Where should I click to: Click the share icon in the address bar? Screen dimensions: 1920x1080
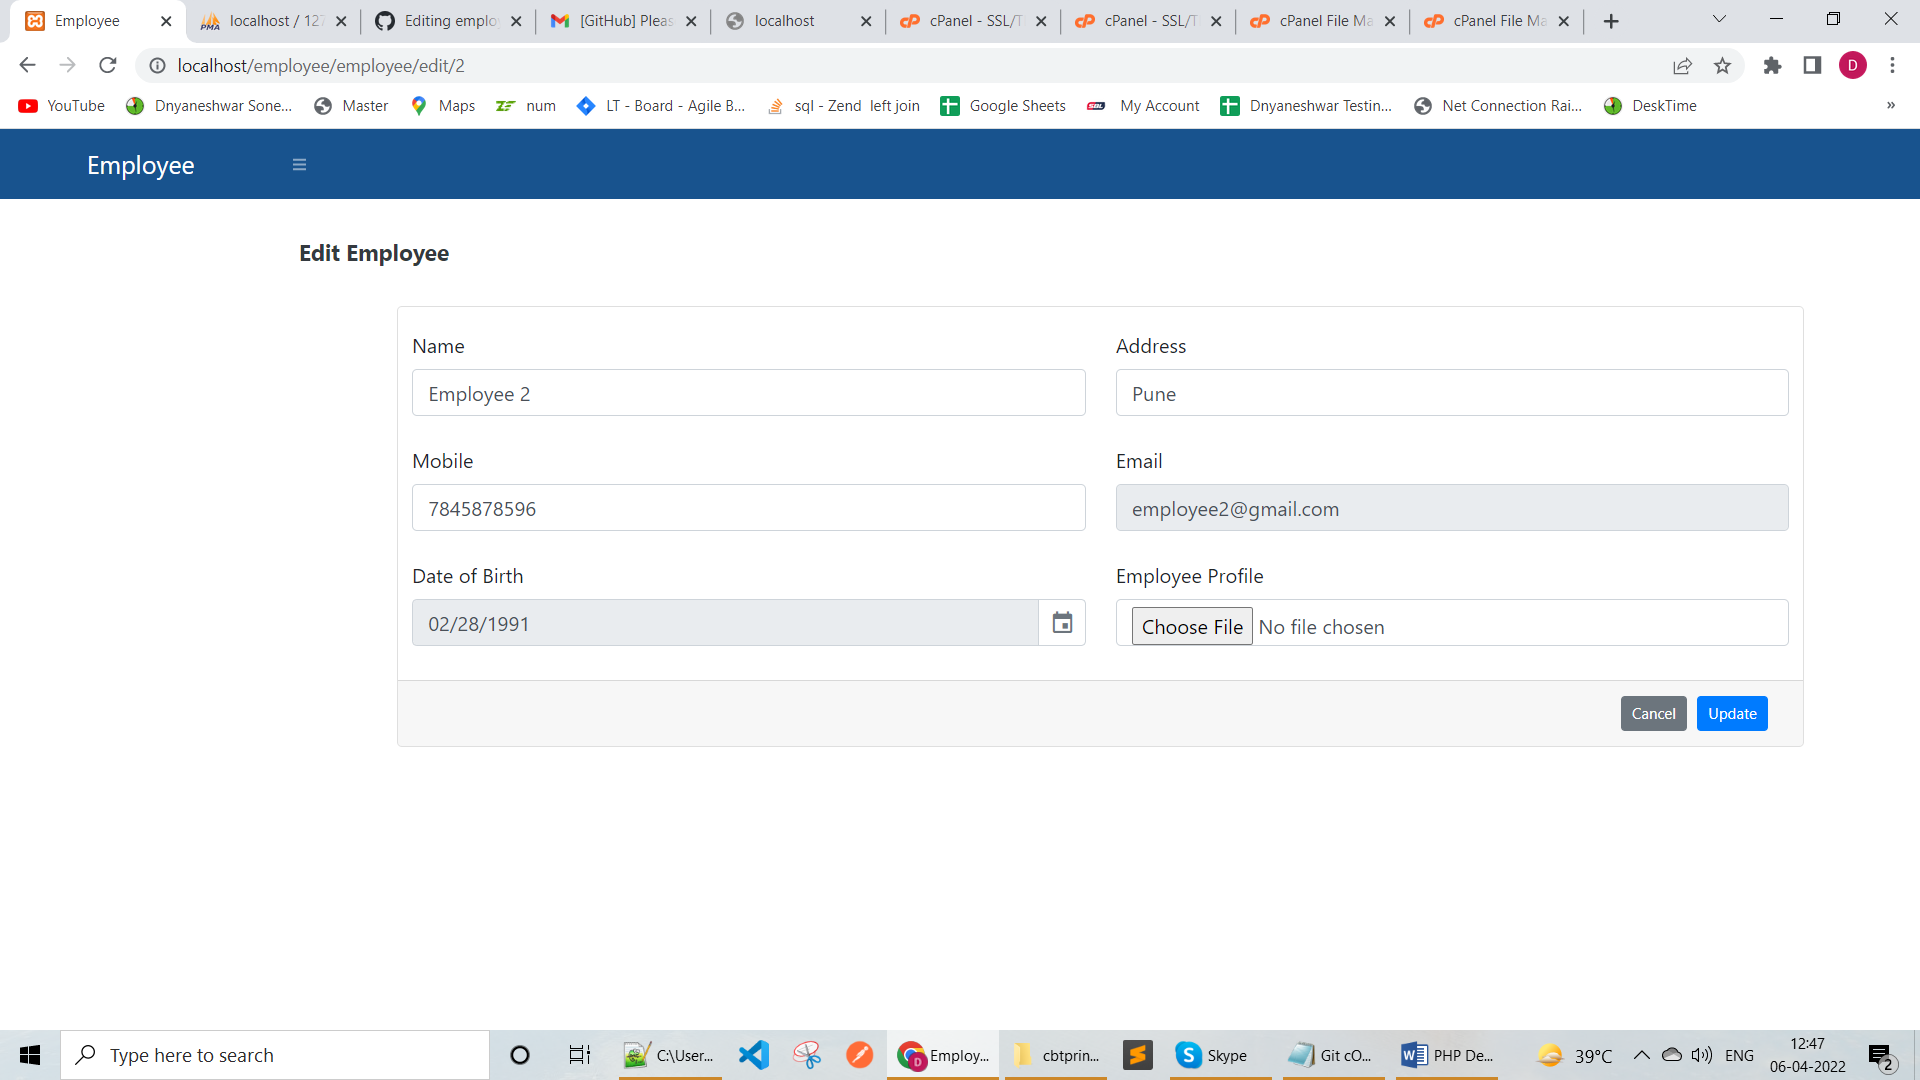pos(1683,65)
